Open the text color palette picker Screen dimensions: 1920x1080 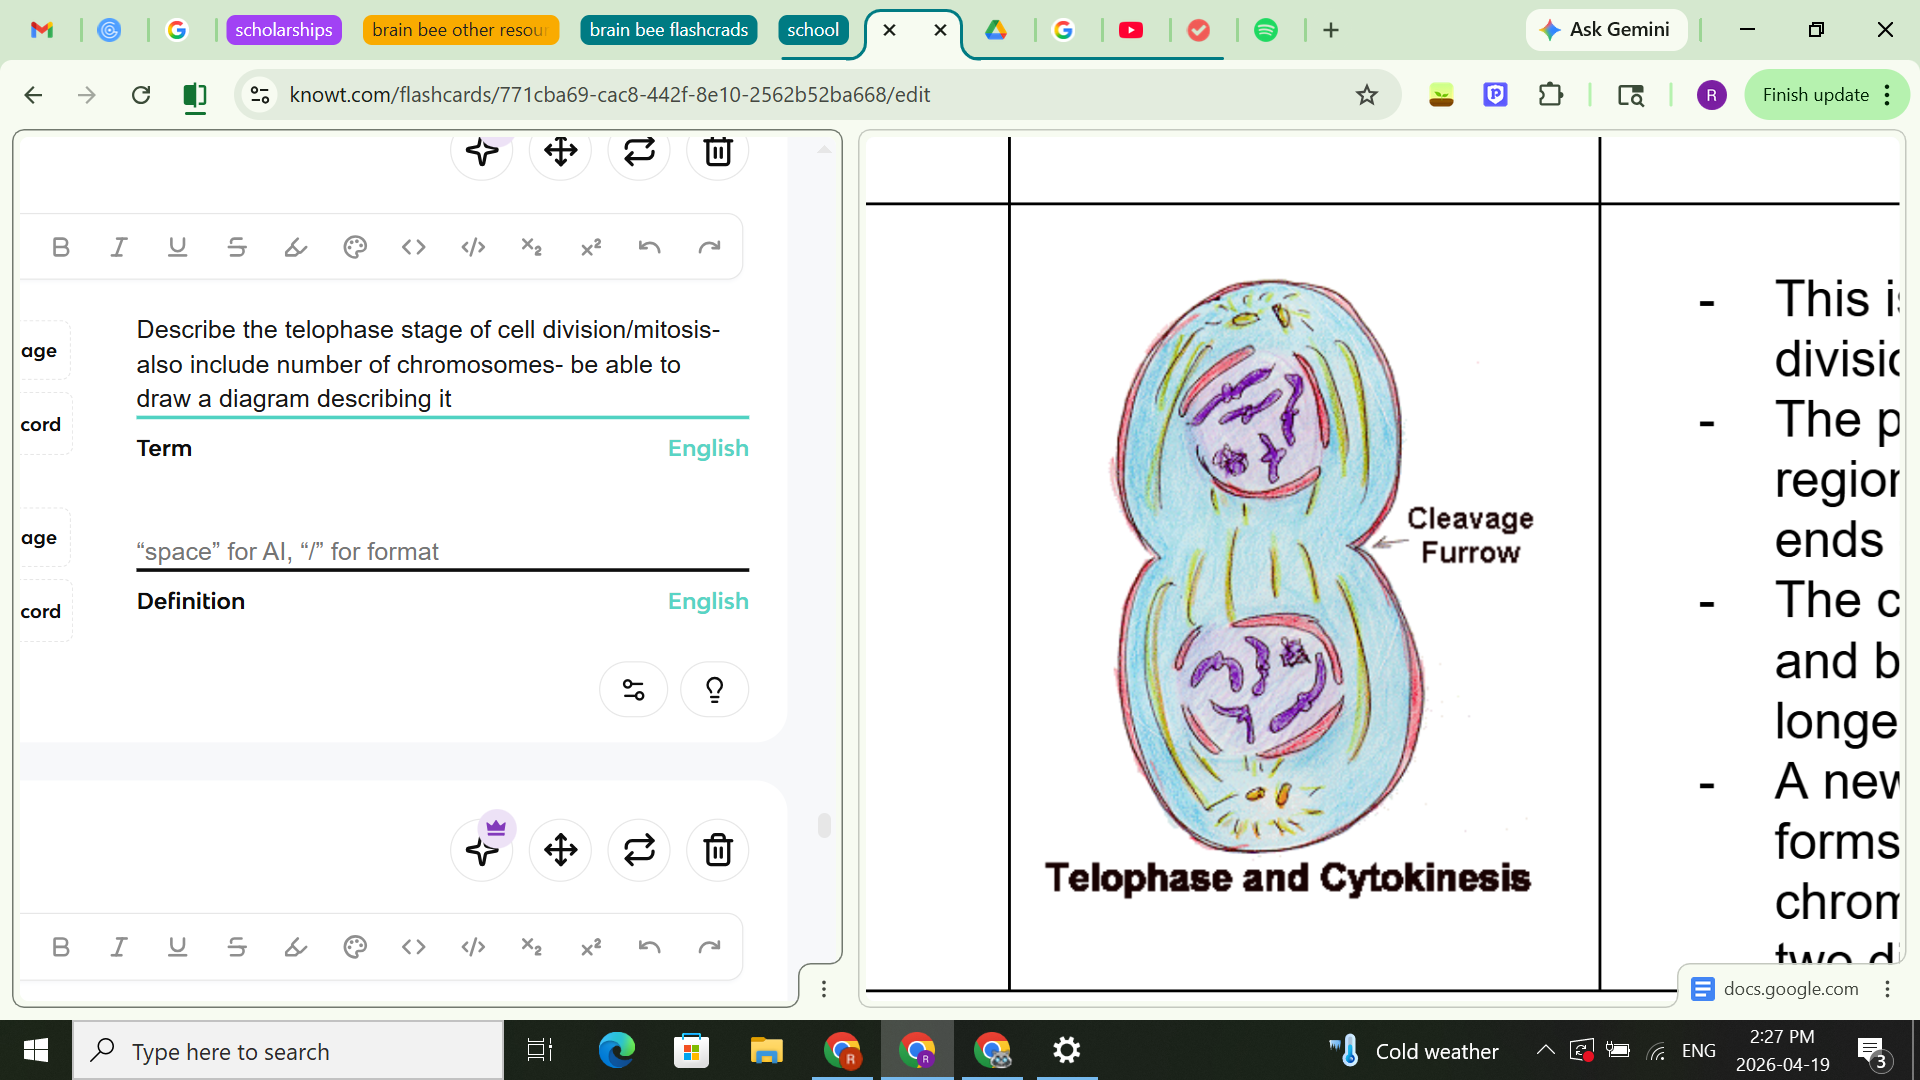point(354,247)
